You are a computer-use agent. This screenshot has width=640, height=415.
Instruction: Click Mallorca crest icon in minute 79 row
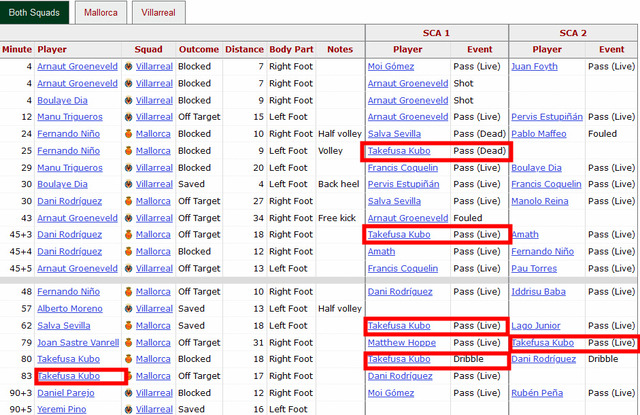click(x=129, y=343)
